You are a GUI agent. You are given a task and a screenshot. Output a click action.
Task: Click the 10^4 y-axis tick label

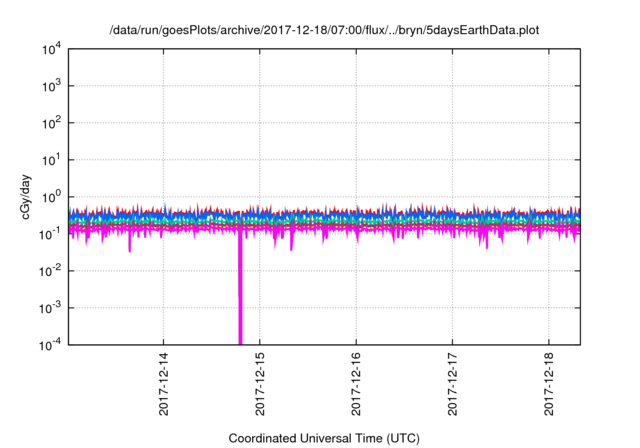51,50
